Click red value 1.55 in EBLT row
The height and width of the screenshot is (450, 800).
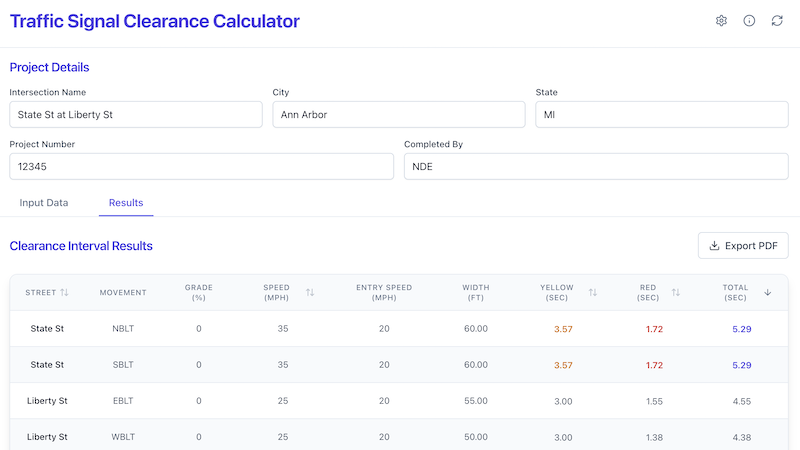(x=654, y=402)
